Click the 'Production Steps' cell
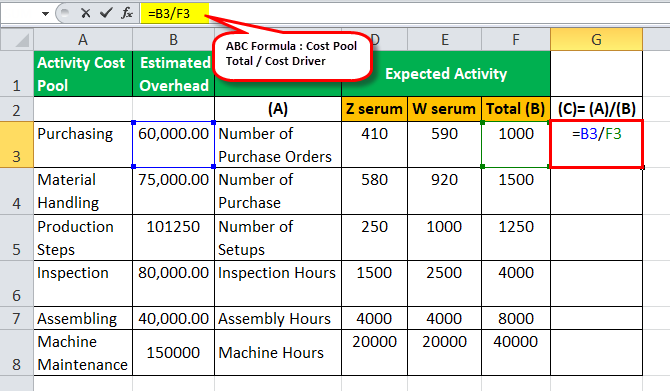 [83, 238]
